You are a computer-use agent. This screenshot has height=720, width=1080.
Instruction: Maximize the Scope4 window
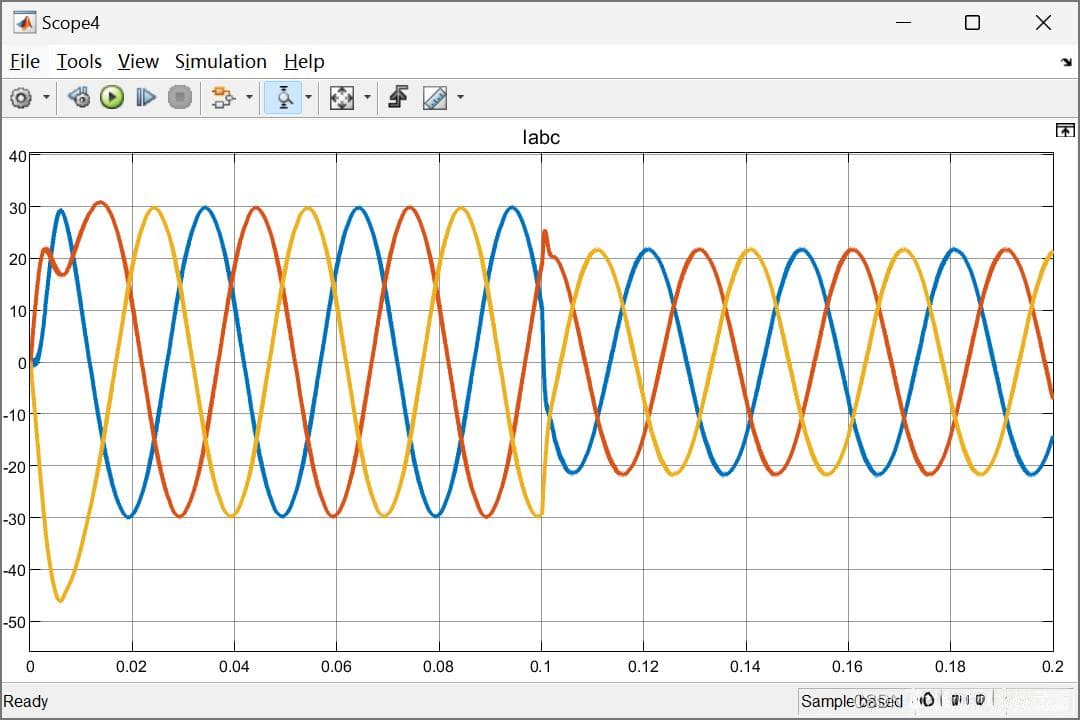973,23
